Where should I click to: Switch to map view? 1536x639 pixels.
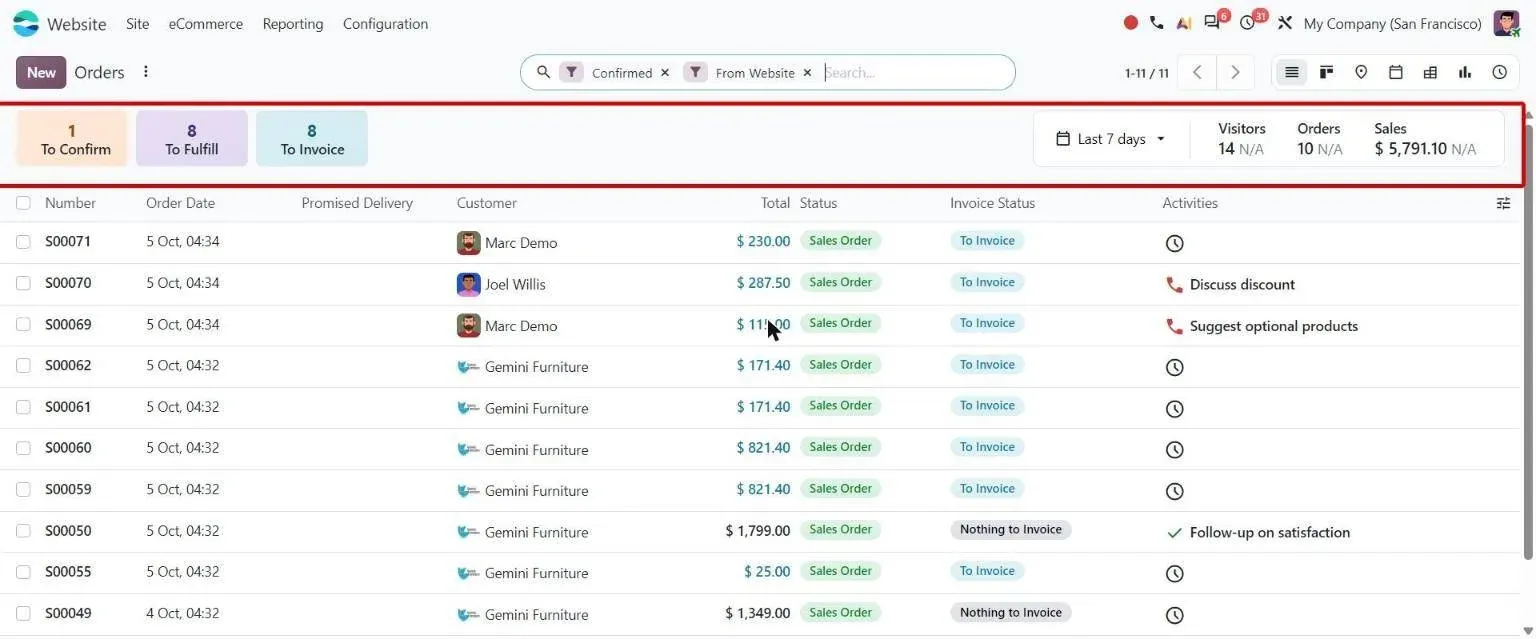[x=1361, y=72]
